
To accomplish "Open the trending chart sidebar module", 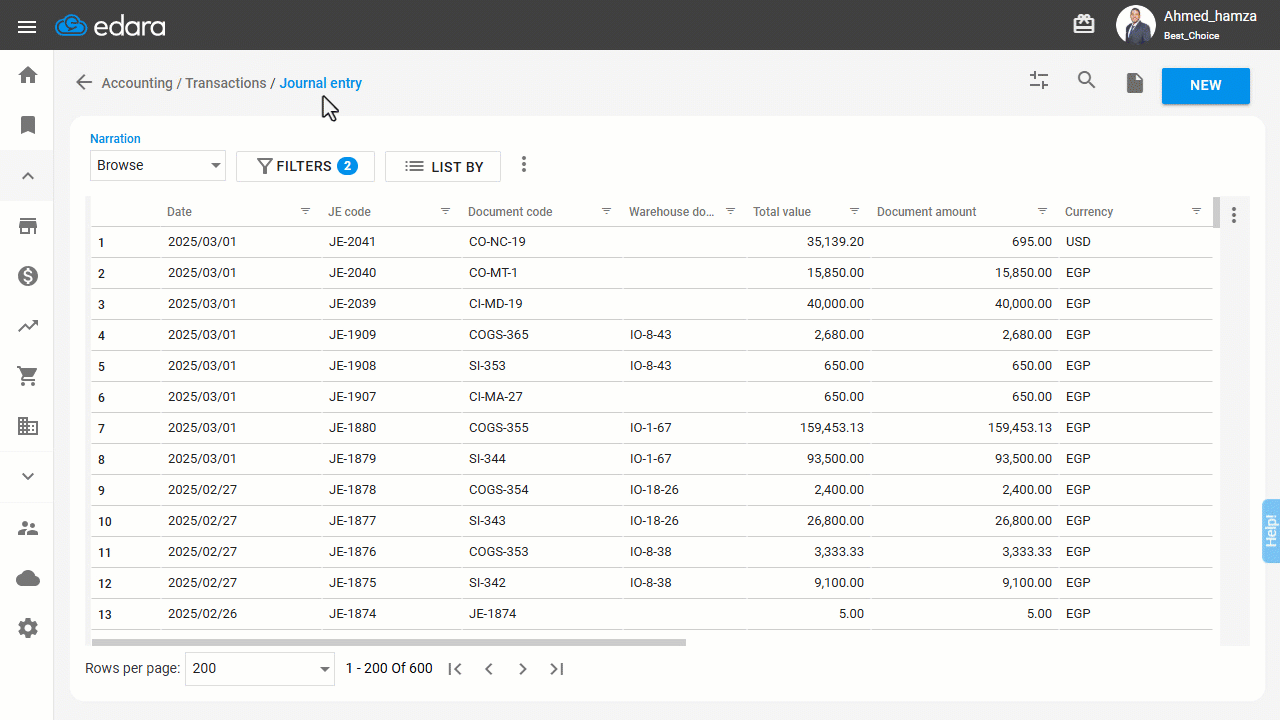I will [x=28, y=326].
